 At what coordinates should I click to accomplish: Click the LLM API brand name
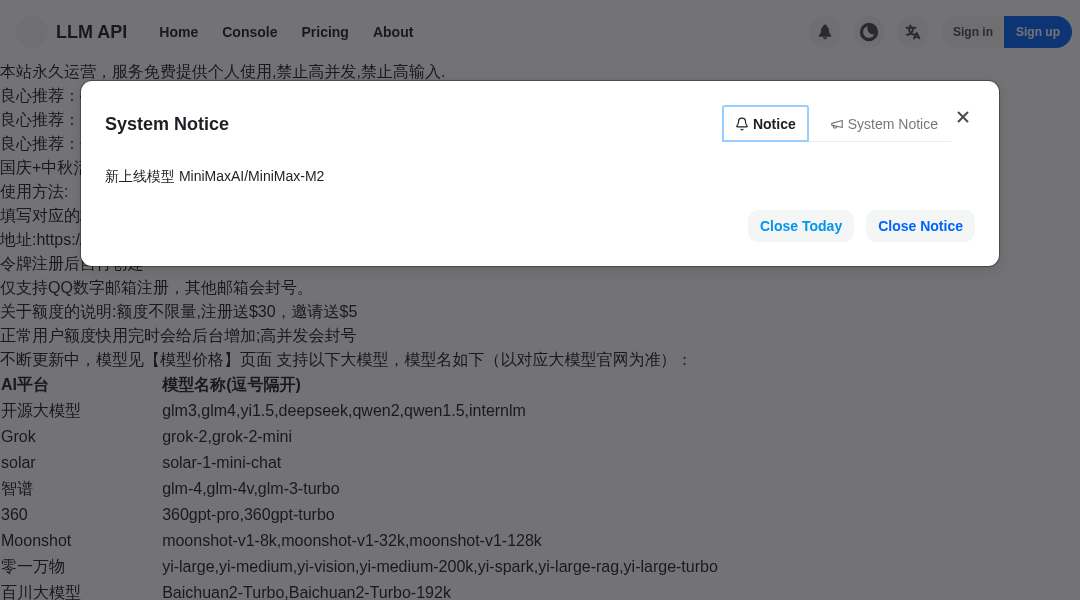click(91, 32)
